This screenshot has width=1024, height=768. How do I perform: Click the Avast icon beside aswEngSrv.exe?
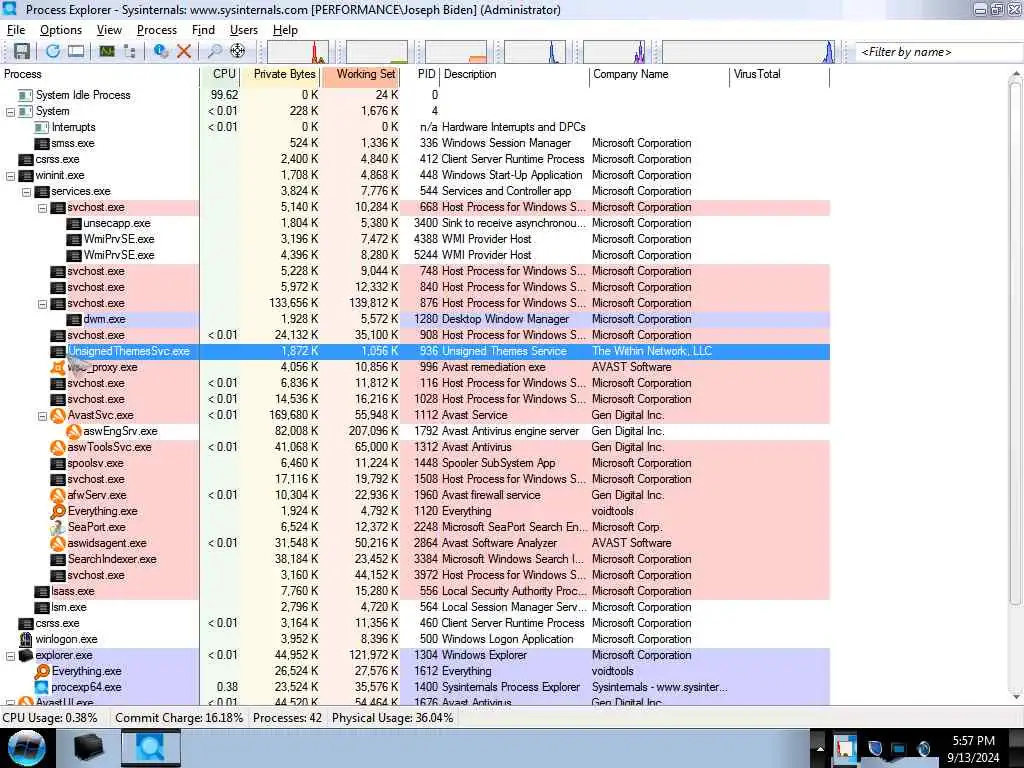click(x=74, y=431)
